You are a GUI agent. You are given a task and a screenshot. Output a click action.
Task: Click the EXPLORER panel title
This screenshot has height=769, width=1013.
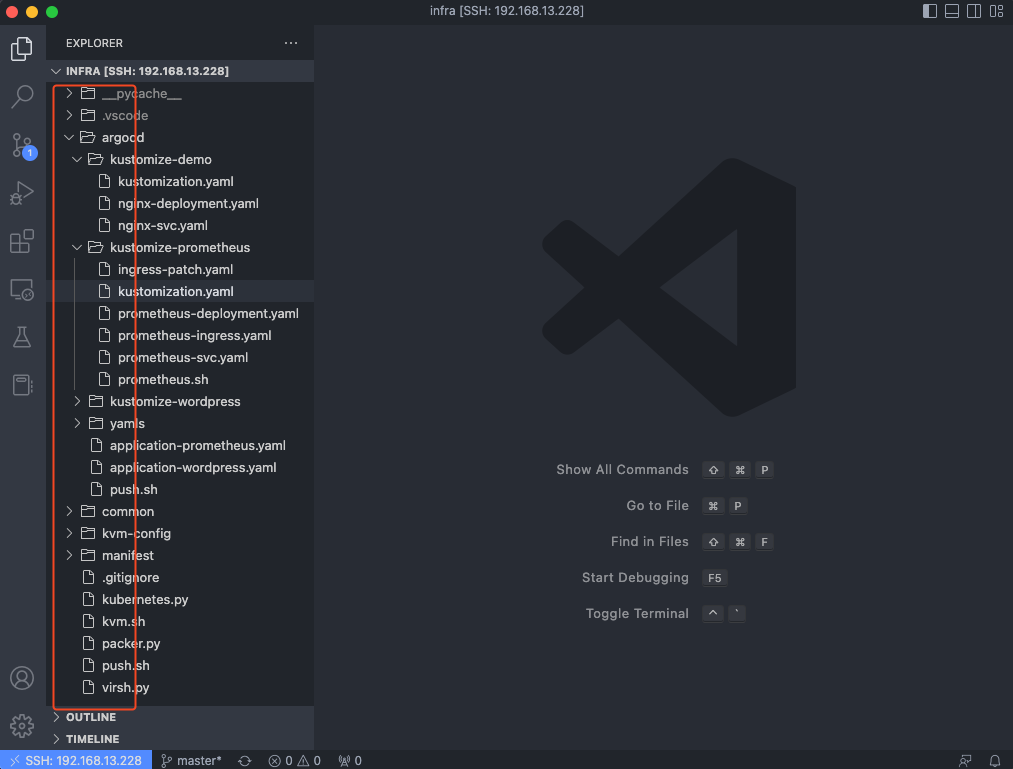click(x=94, y=43)
